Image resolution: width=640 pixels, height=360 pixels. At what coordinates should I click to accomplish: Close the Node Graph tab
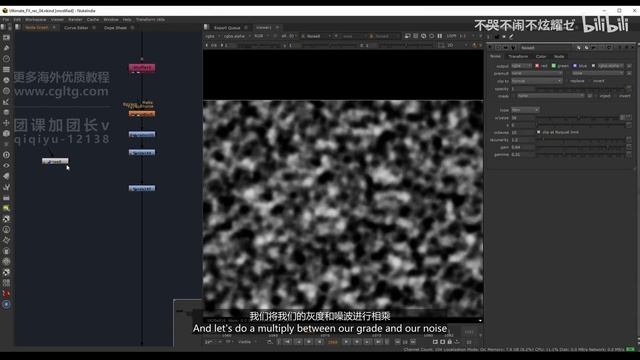54,28
